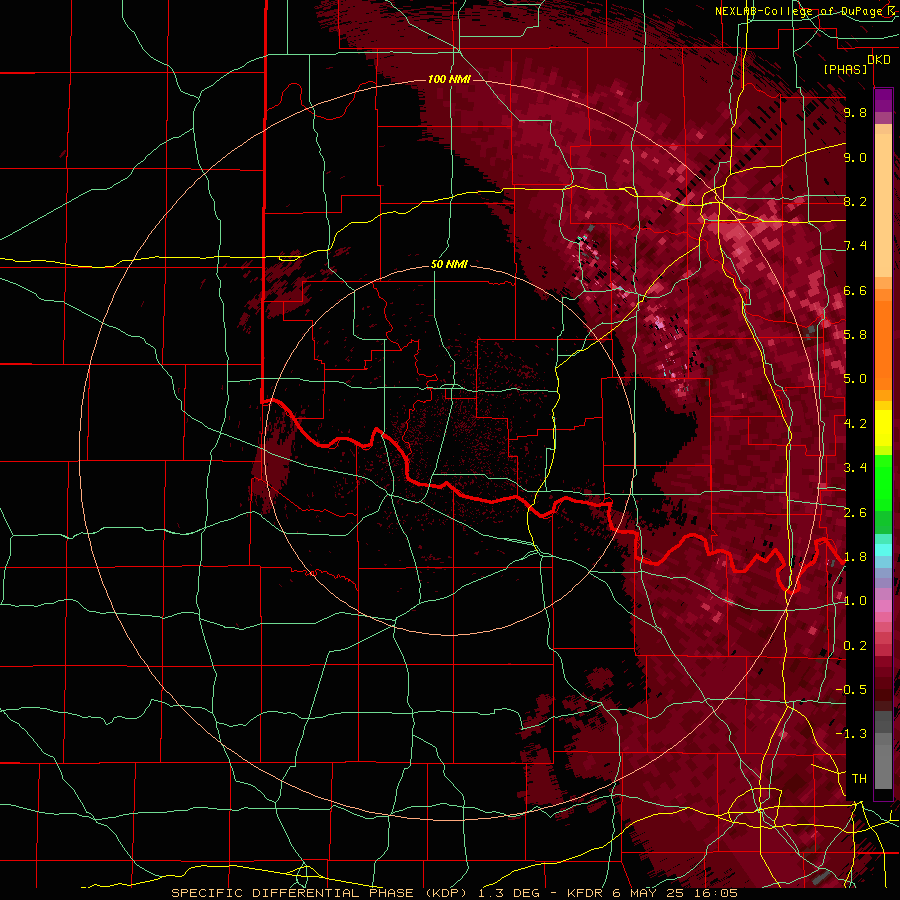Click the 0.2 scale value
Image resolution: width=900 pixels, height=900 pixels.
855,646
